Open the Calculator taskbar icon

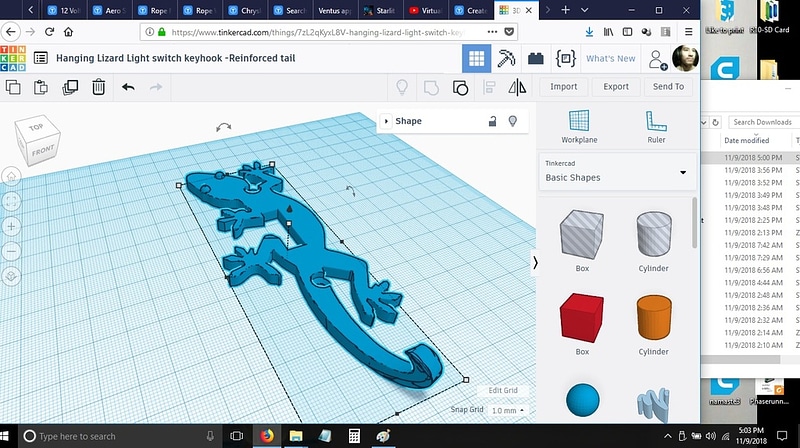pos(354,436)
